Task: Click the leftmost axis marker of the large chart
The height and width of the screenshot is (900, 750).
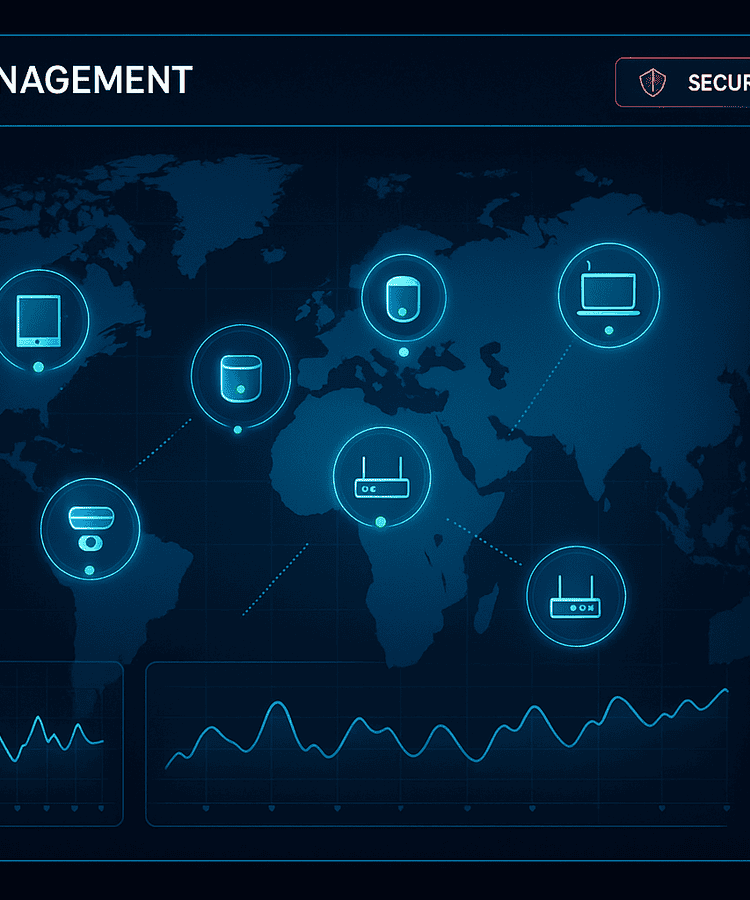Action: (206, 807)
